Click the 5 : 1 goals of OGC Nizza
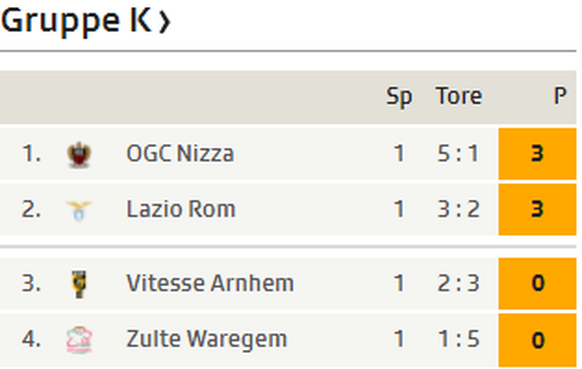The width and height of the screenshot is (582, 369). click(x=458, y=153)
